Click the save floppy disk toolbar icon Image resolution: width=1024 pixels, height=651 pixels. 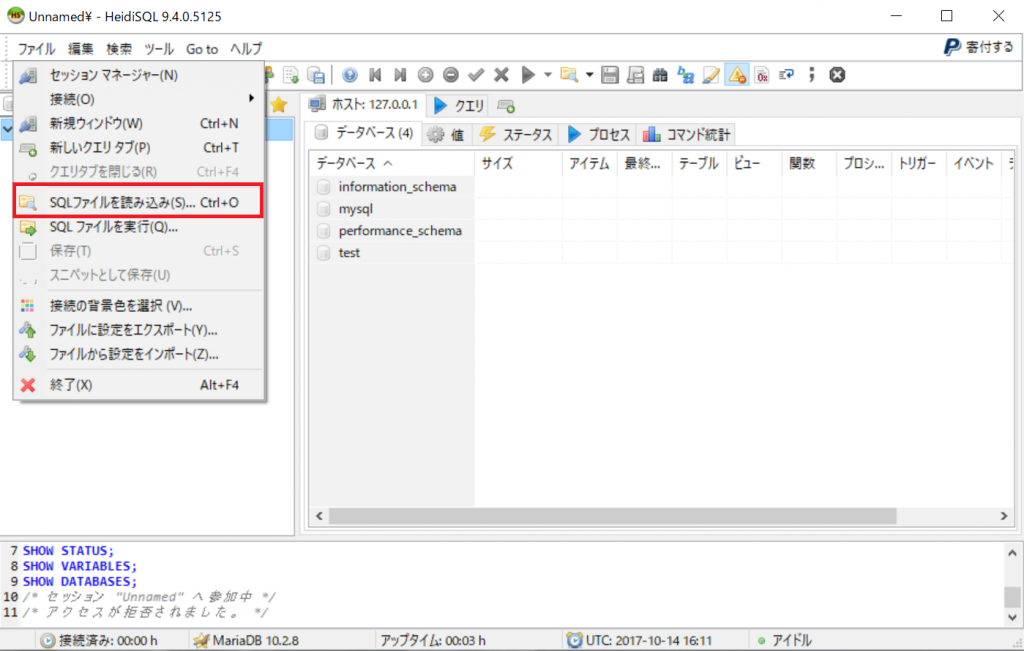click(610, 75)
